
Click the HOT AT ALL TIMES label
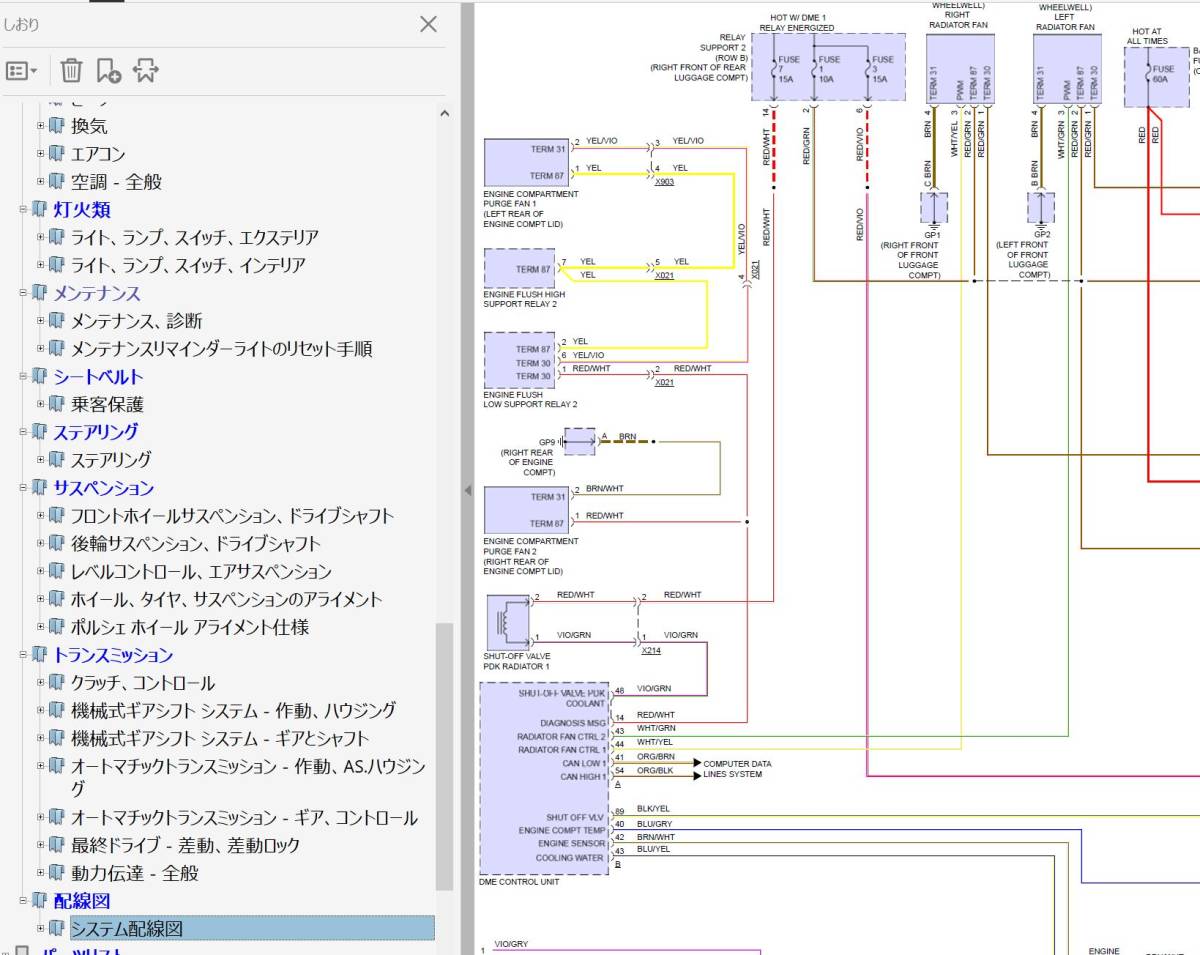pos(1147,36)
